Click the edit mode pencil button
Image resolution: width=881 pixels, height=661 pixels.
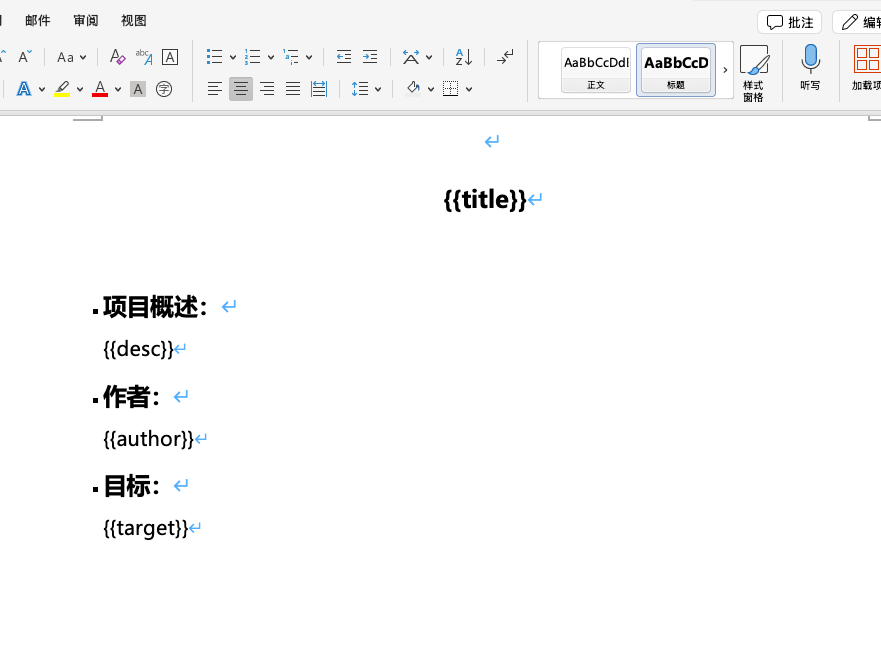click(857, 22)
